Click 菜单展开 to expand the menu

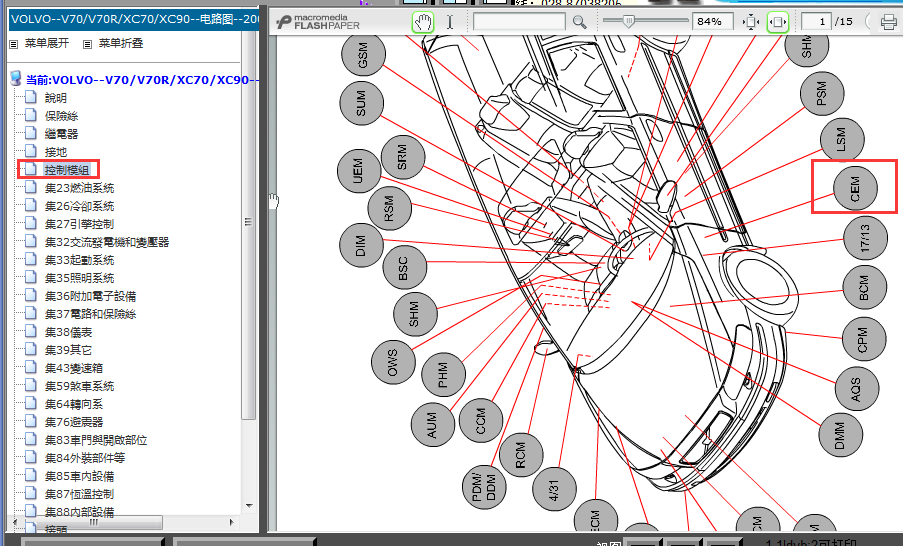[47, 43]
